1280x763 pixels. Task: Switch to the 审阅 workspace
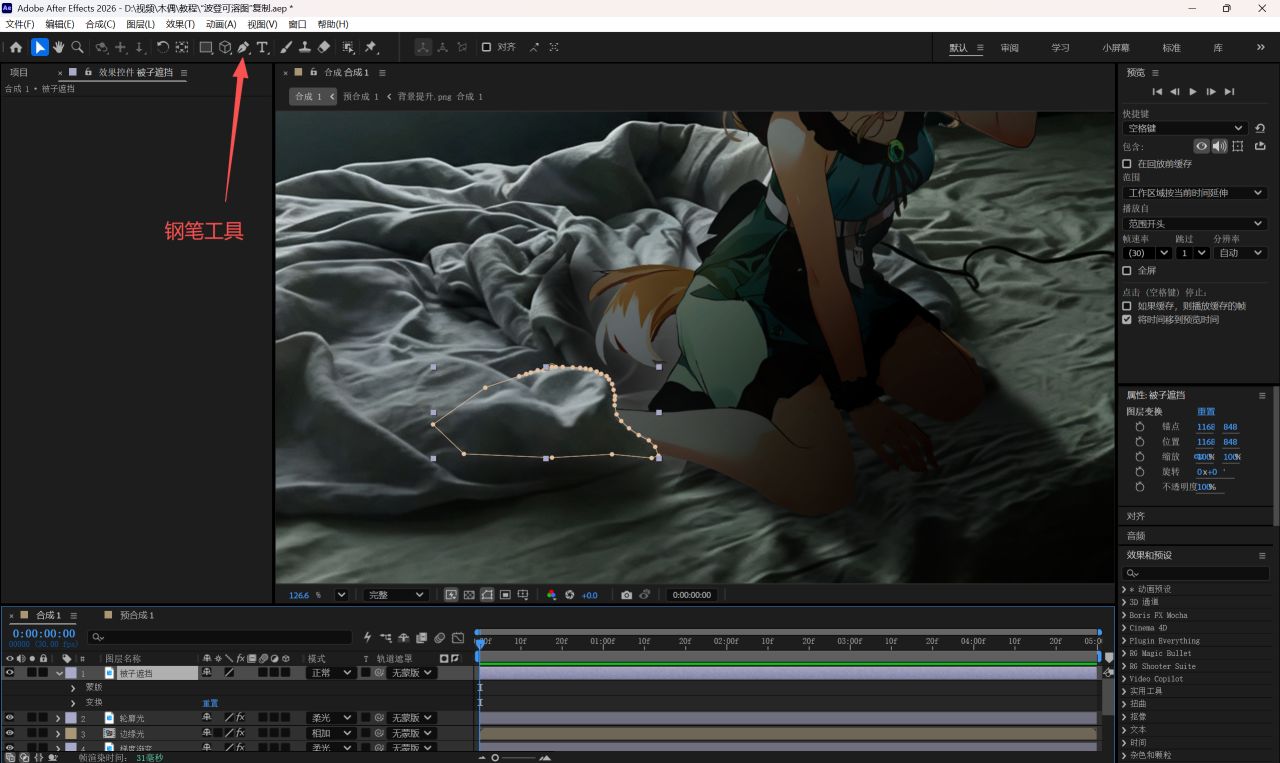point(1010,48)
